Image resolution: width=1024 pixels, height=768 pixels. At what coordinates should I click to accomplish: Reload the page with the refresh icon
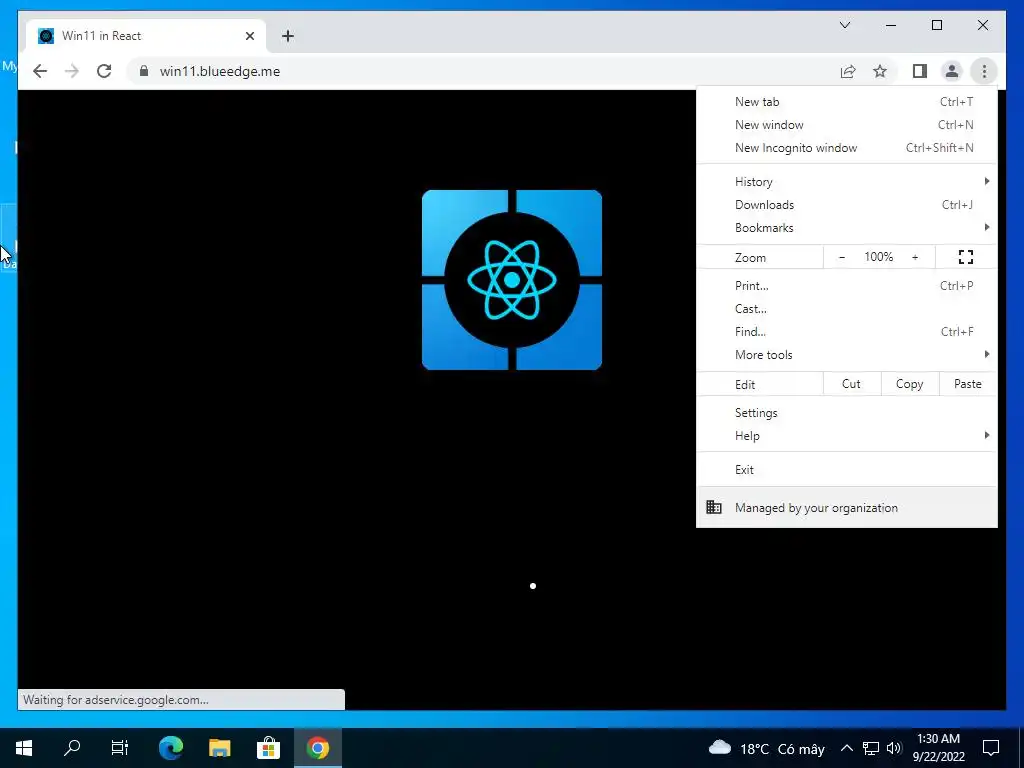(x=104, y=71)
